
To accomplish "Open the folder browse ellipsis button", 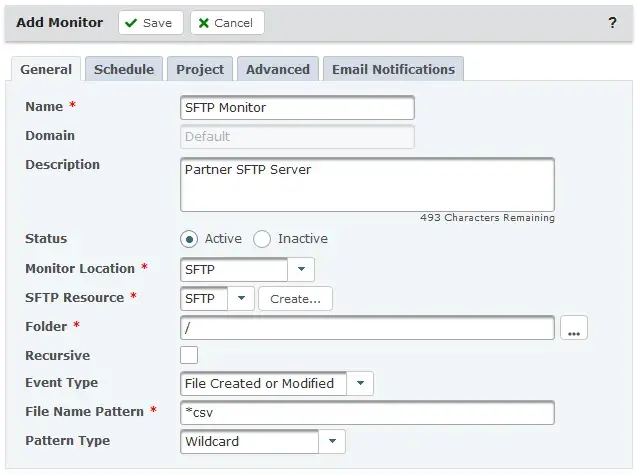I will click(573, 328).
